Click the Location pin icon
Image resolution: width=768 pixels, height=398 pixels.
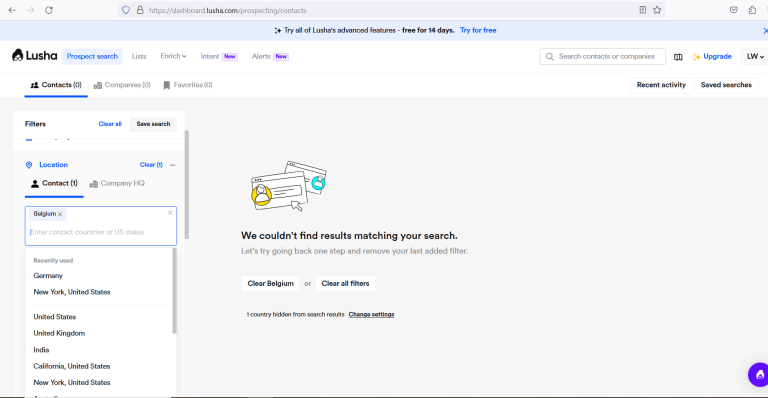29,165
